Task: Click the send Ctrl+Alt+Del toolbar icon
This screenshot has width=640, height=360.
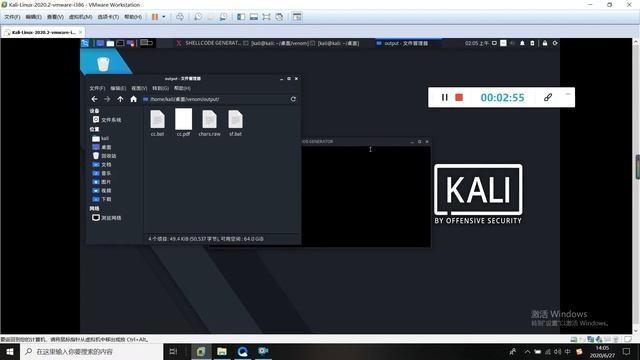Action: click(180, 17)
